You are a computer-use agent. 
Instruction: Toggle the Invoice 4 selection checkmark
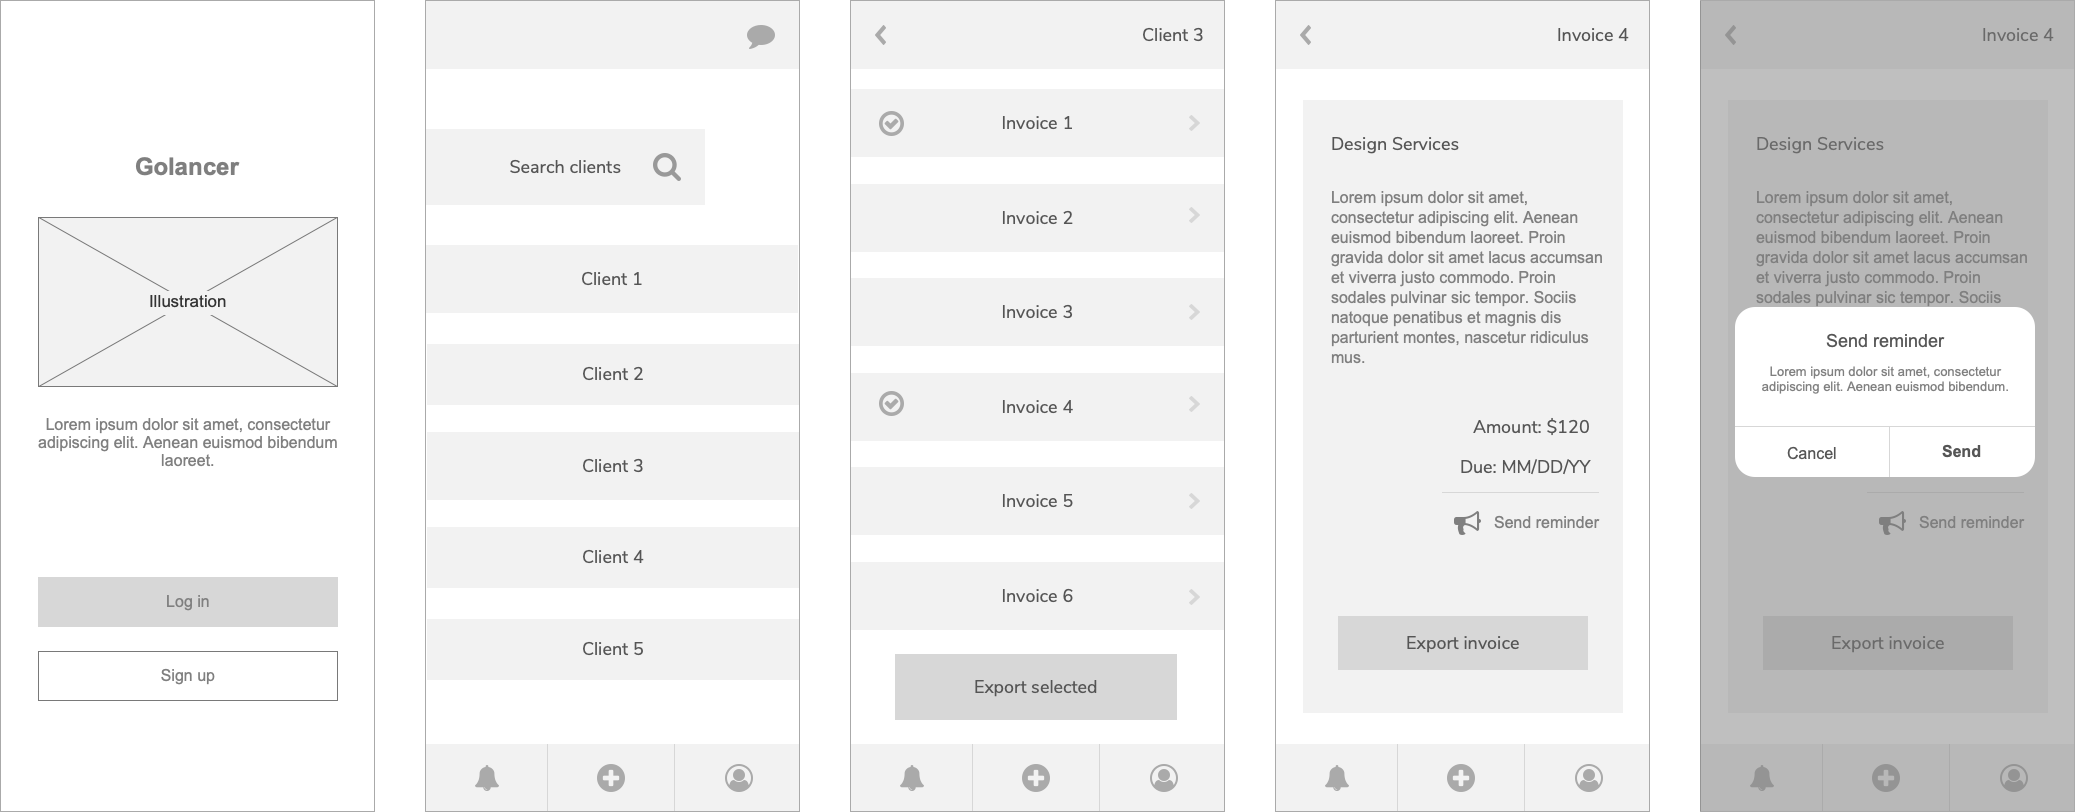[891, 403]
